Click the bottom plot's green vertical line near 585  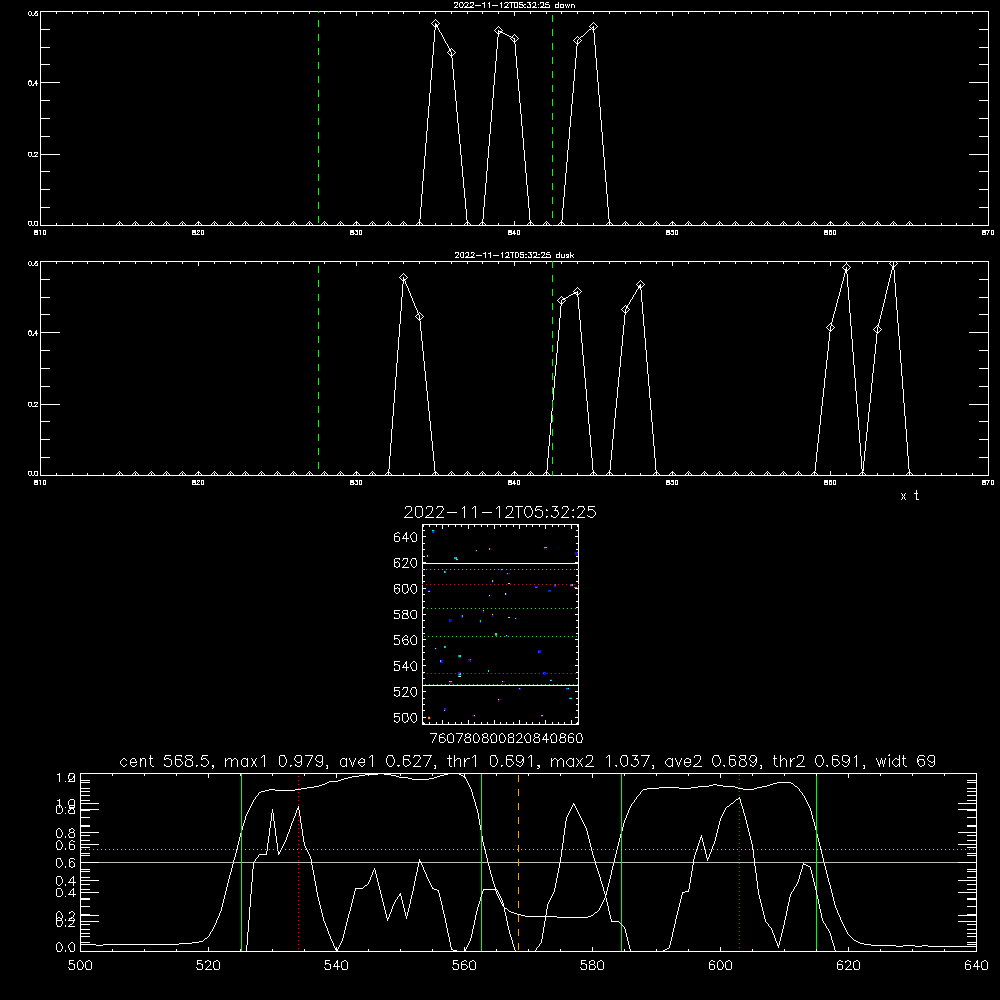click(x=622, y=862)
